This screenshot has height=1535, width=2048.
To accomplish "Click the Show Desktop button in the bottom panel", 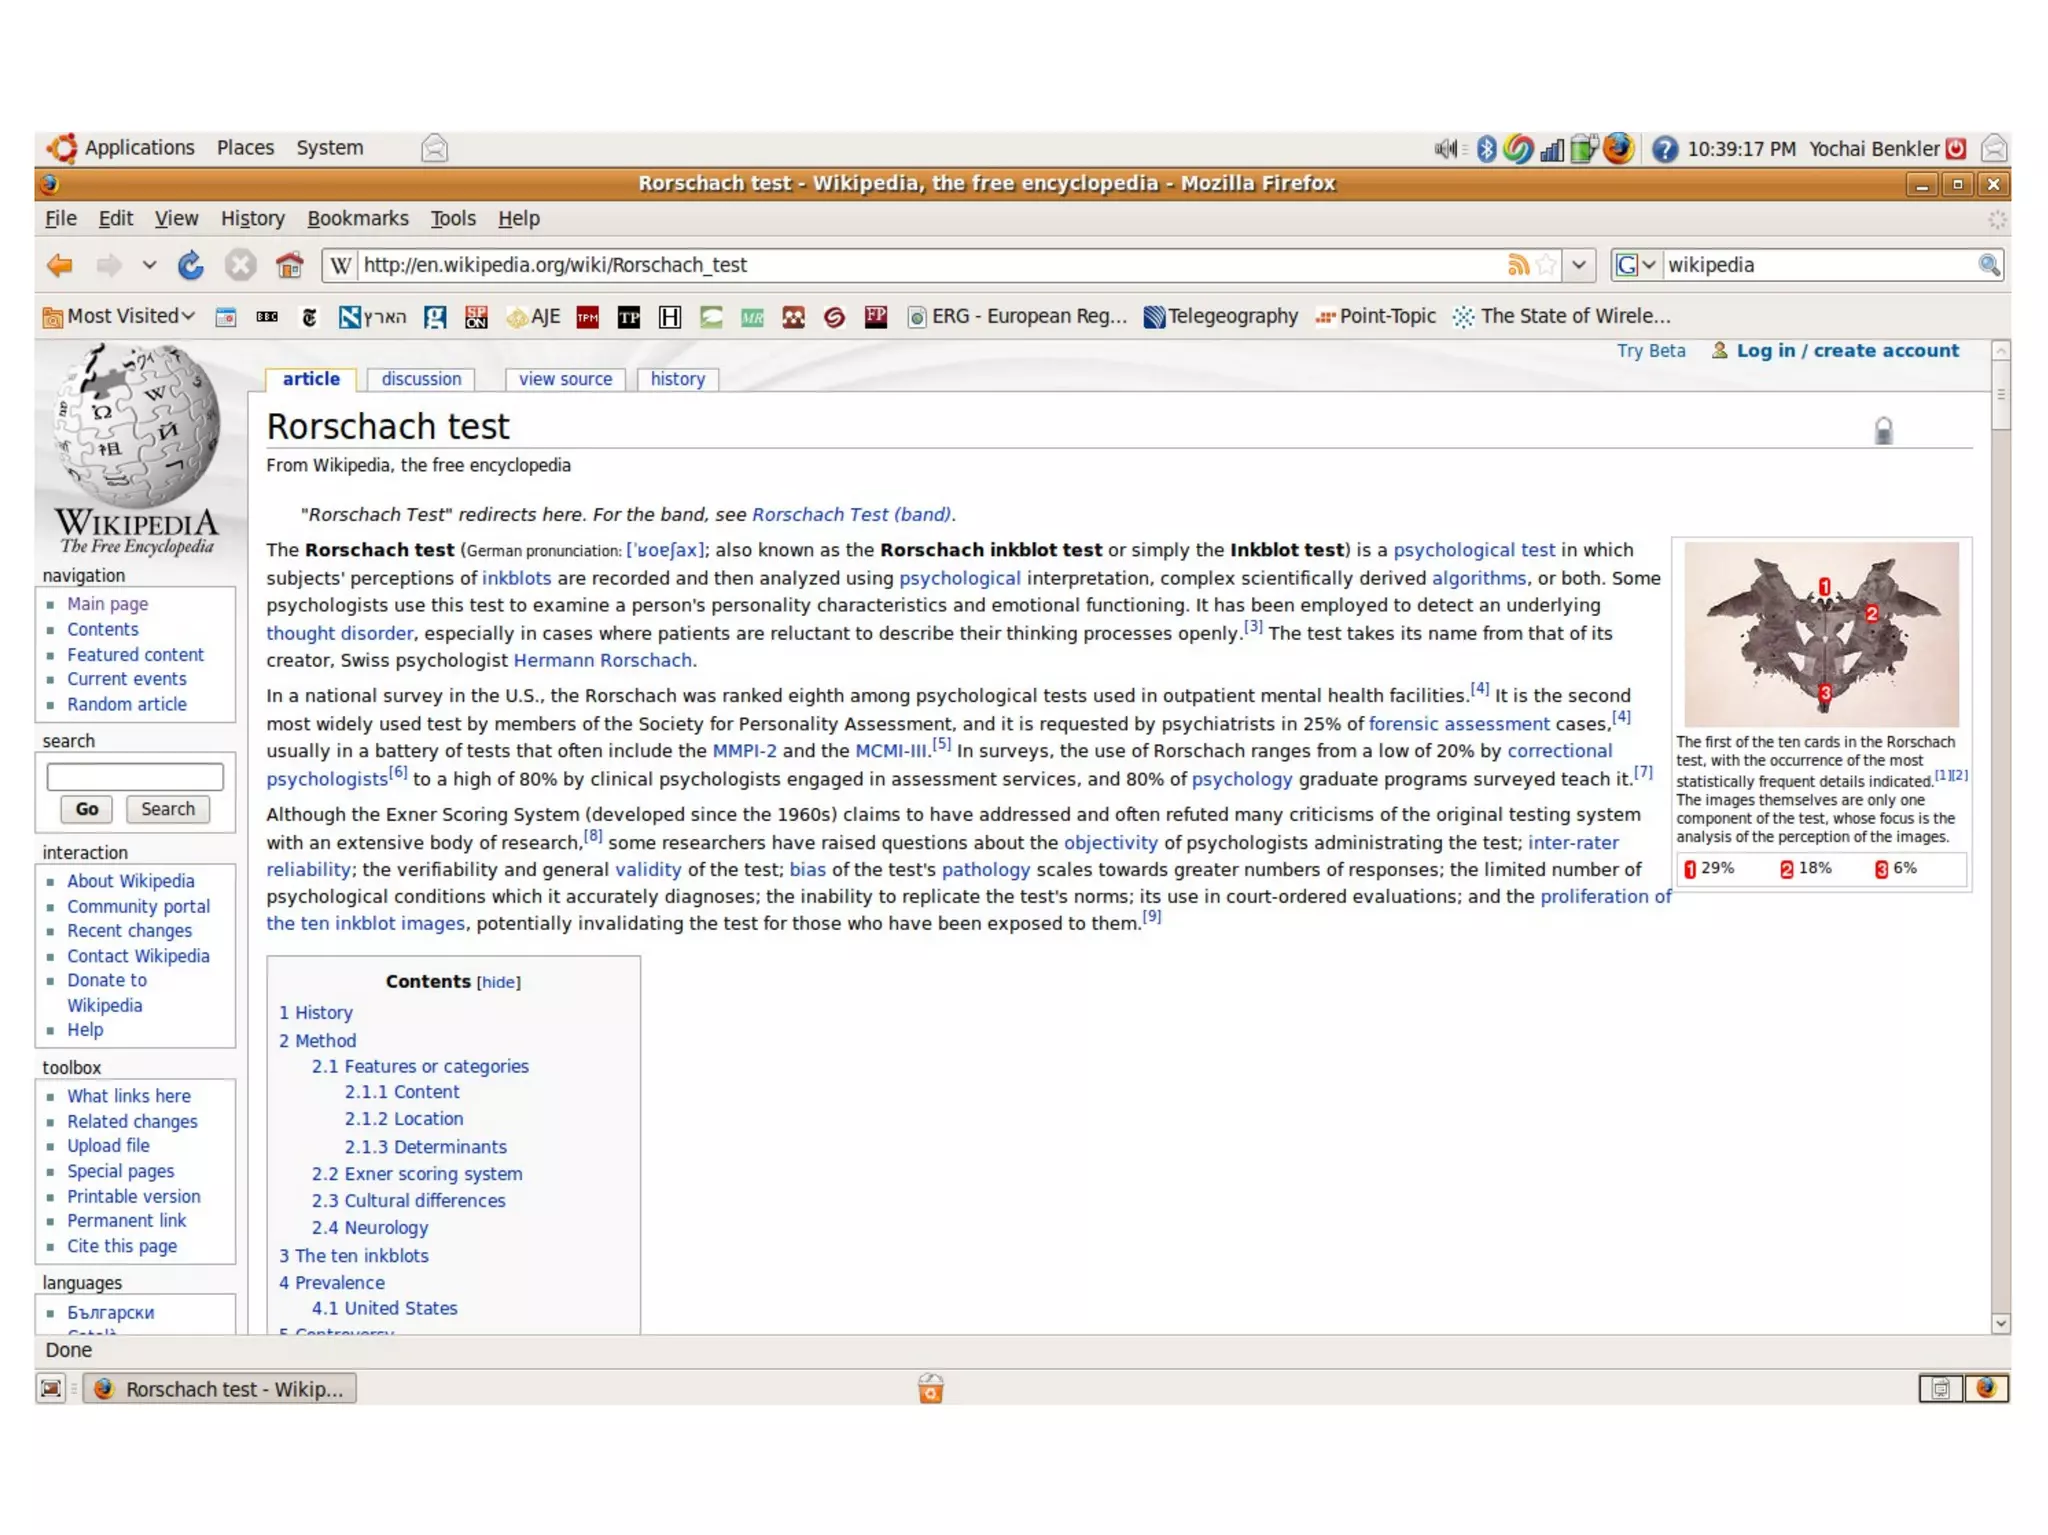I will click(51, 1388).
